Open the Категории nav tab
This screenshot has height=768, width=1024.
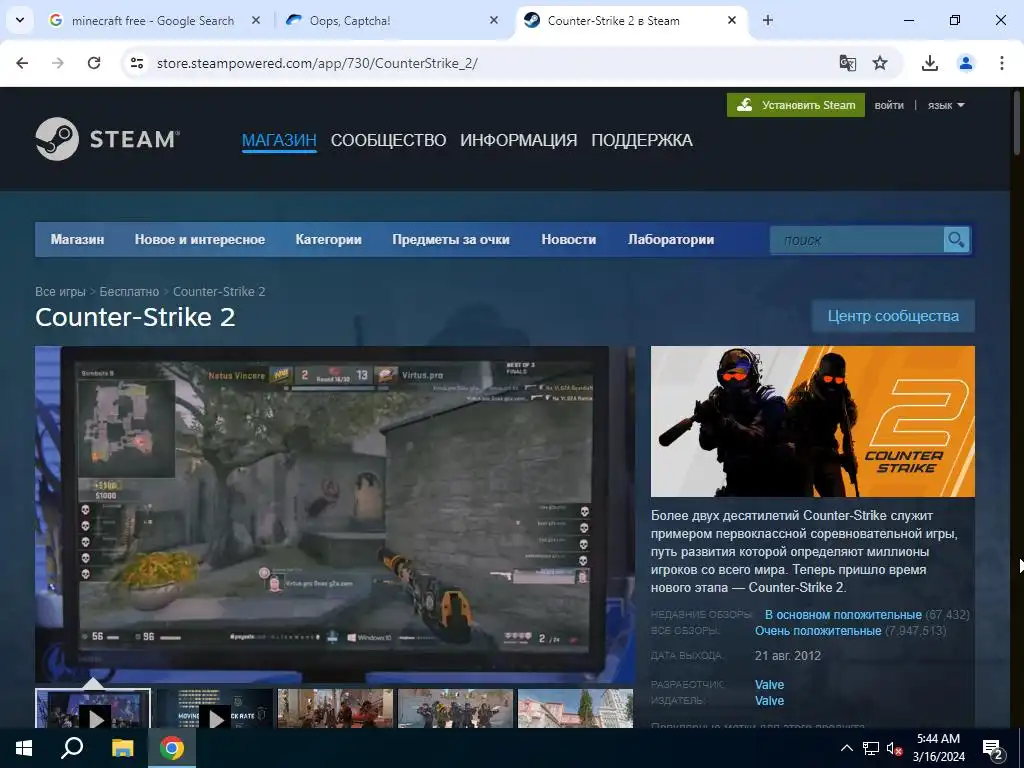328,240
